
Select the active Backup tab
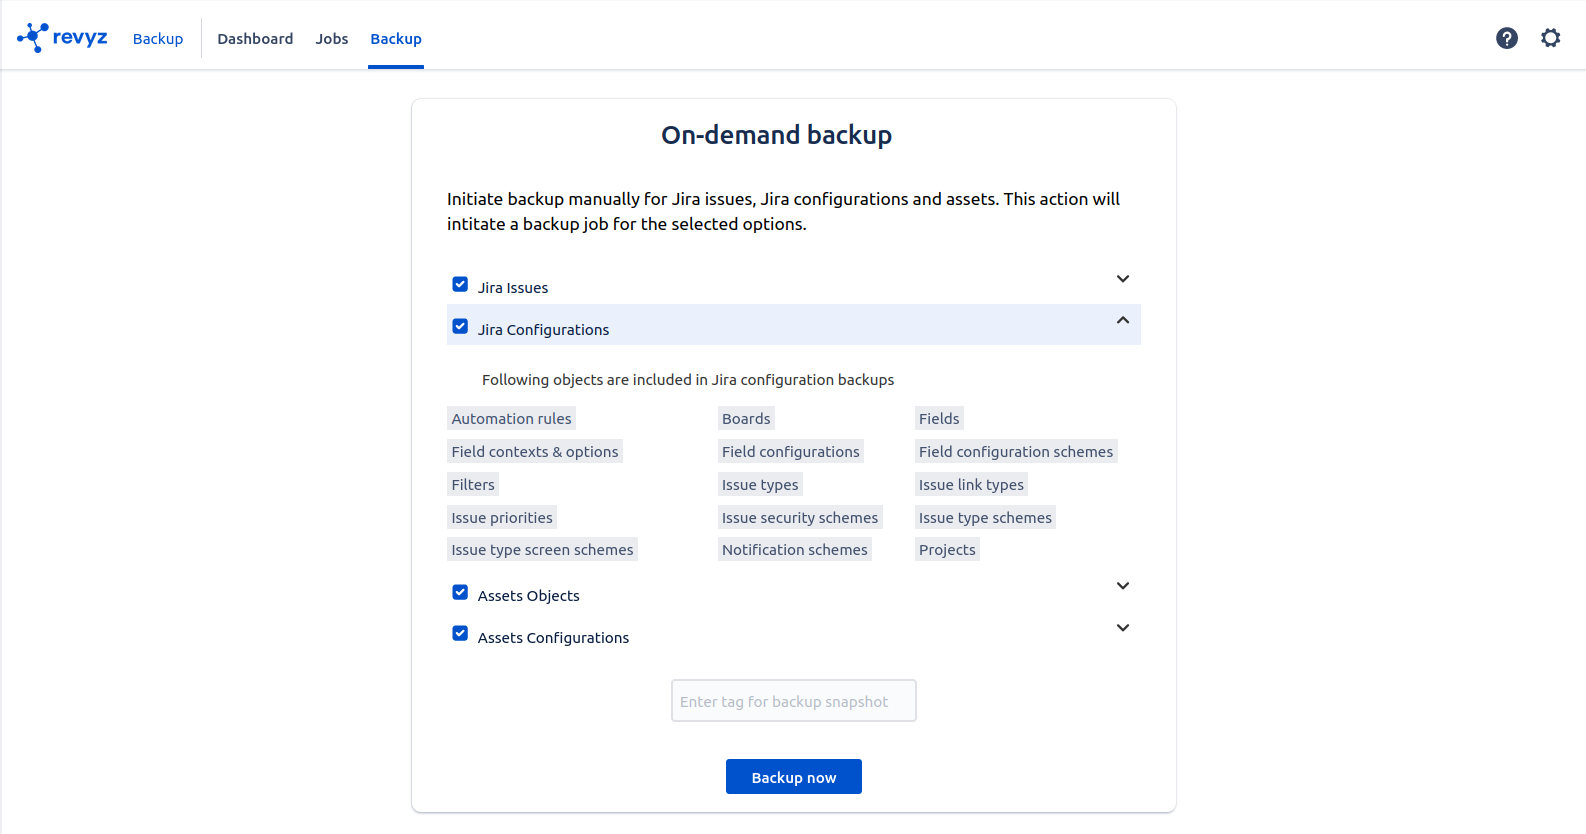pos(396,39)
